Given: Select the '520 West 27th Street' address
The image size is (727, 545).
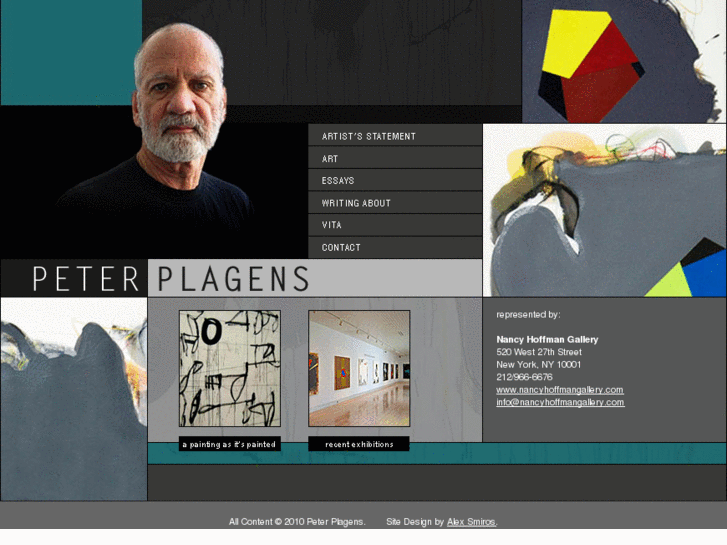Looking at the screenshot, I should point(539,352).
